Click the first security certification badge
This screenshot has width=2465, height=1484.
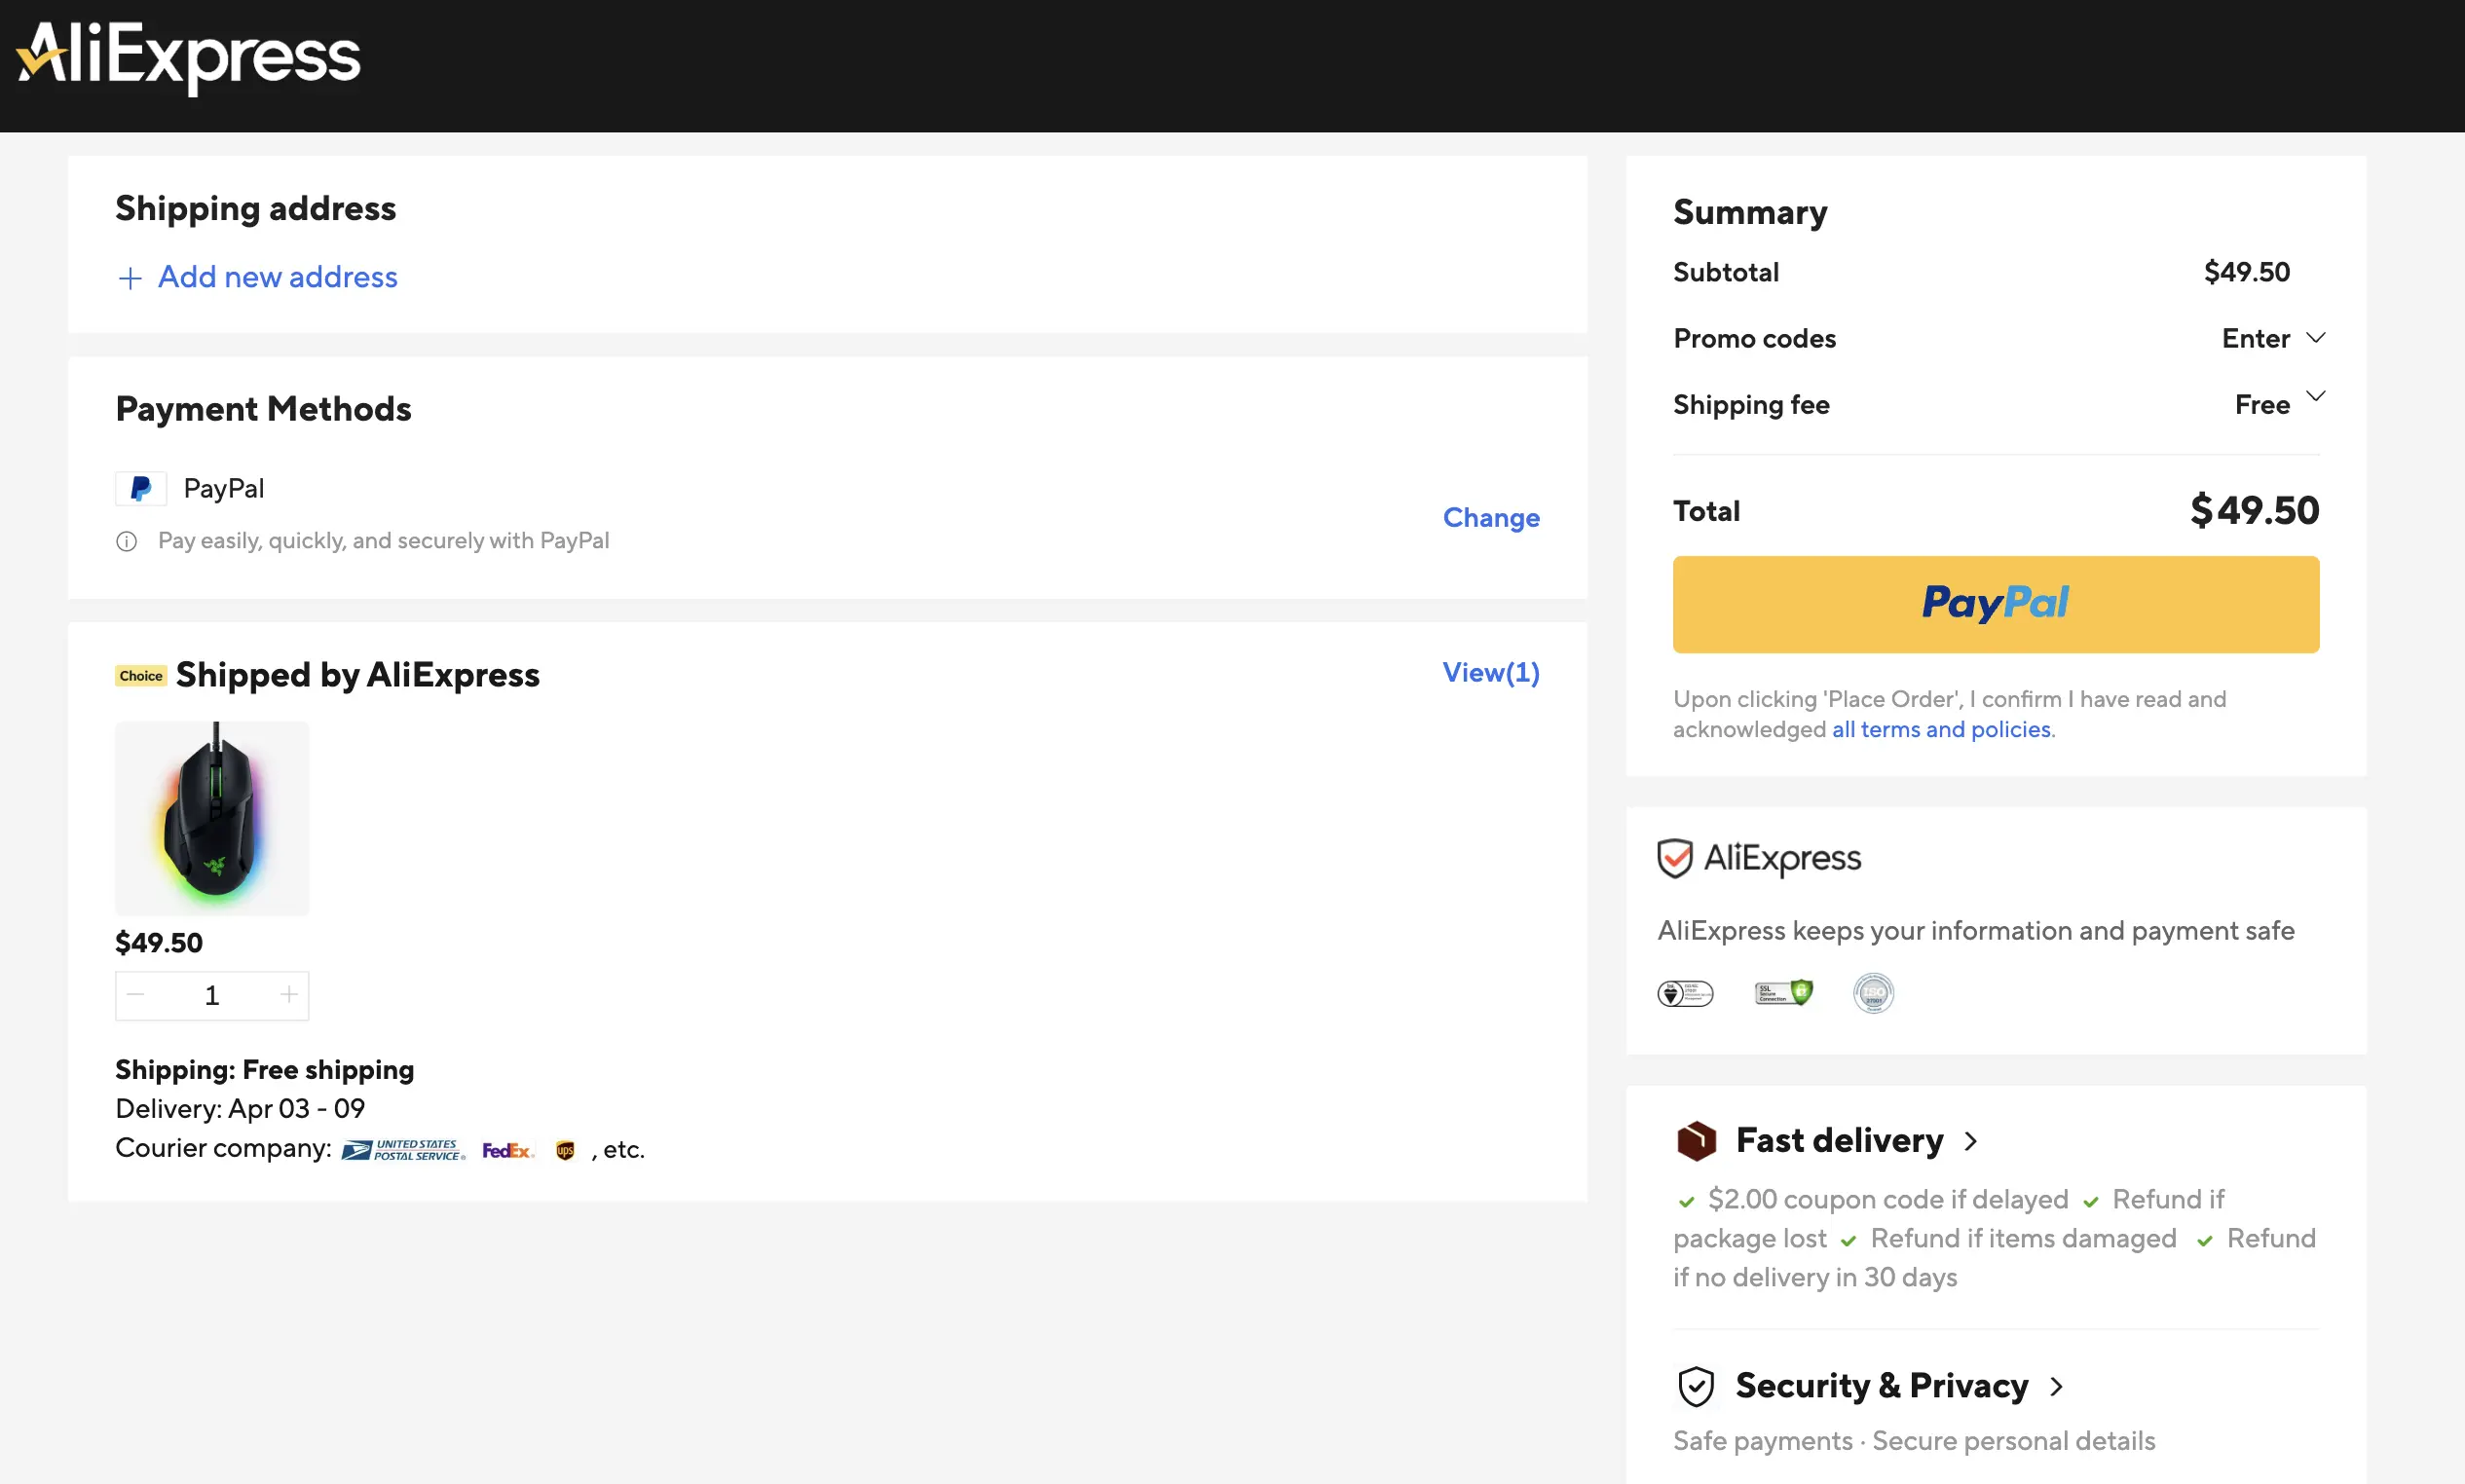pos(1685,993)
